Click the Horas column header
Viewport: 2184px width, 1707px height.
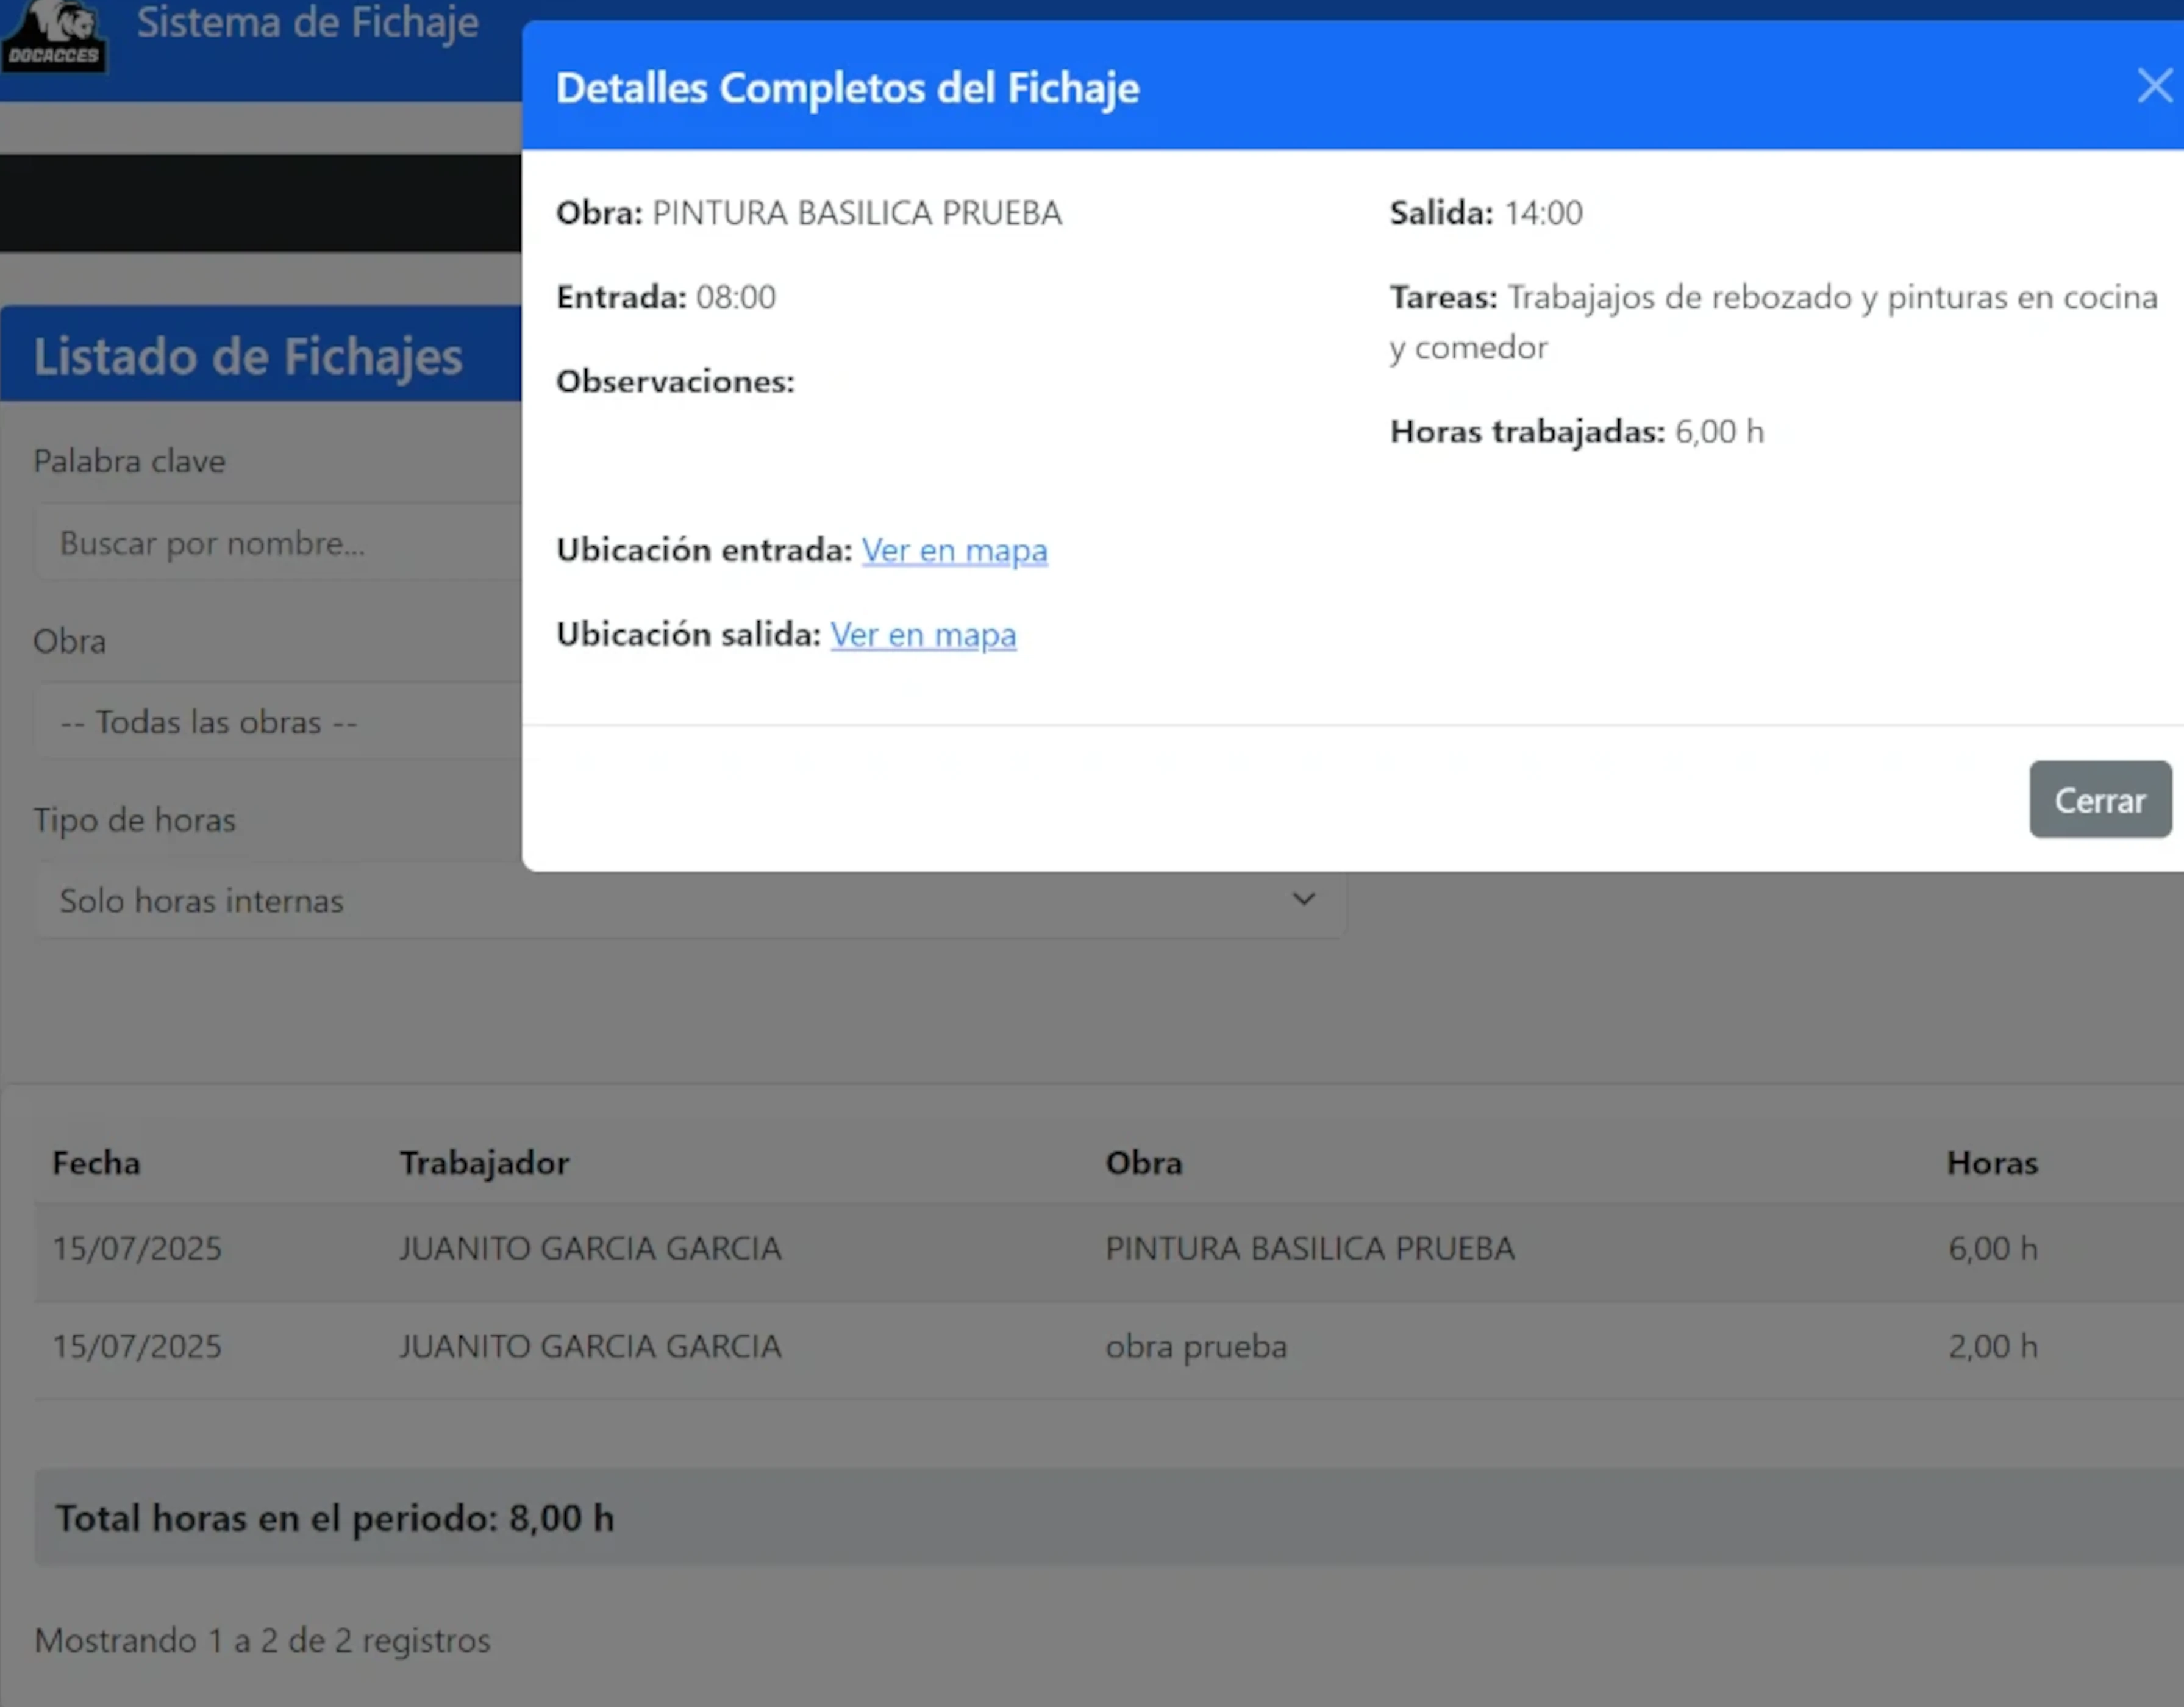pos(1992,1164)
